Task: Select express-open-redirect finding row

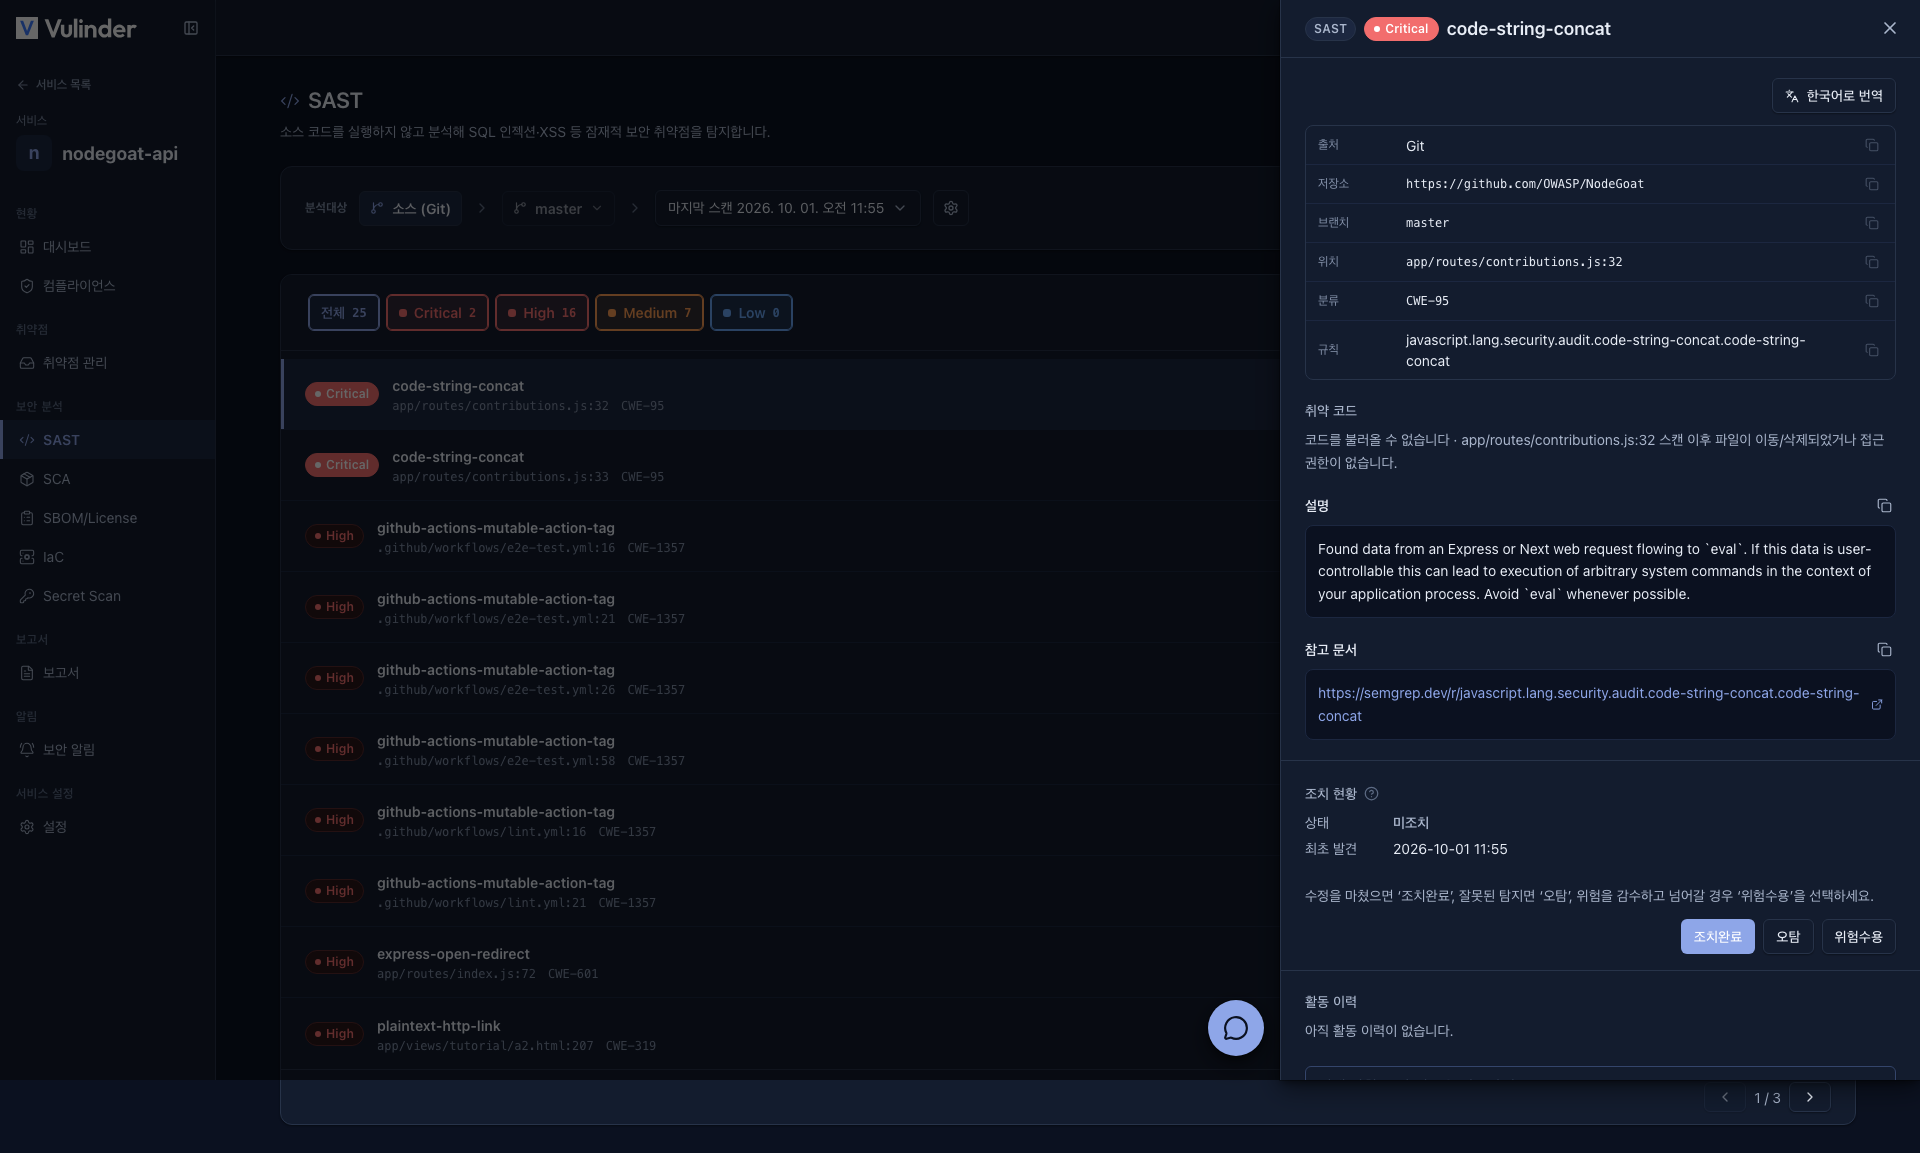Action: click(781, 963)
